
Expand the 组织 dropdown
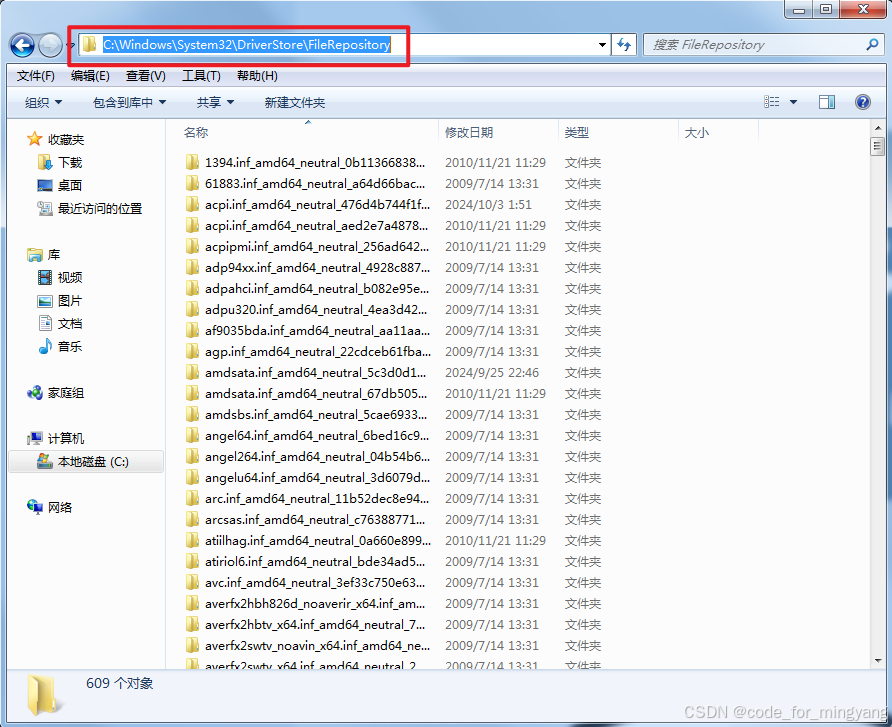click(43, 102)
